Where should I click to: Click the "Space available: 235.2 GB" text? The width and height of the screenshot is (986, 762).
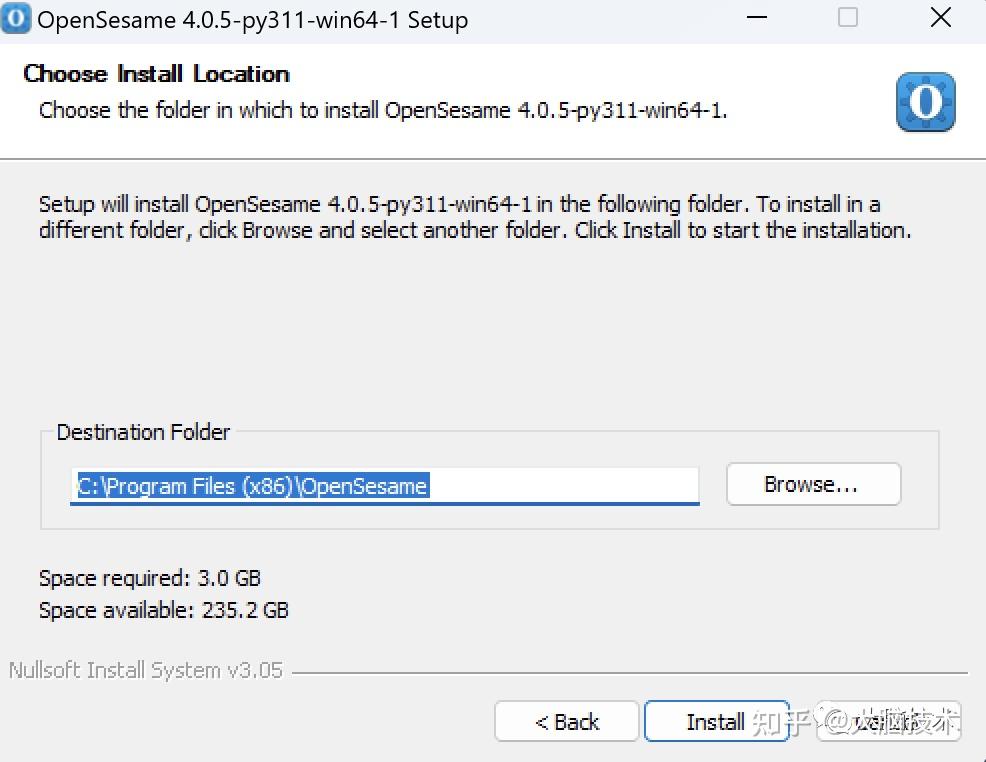coord(164,610)
